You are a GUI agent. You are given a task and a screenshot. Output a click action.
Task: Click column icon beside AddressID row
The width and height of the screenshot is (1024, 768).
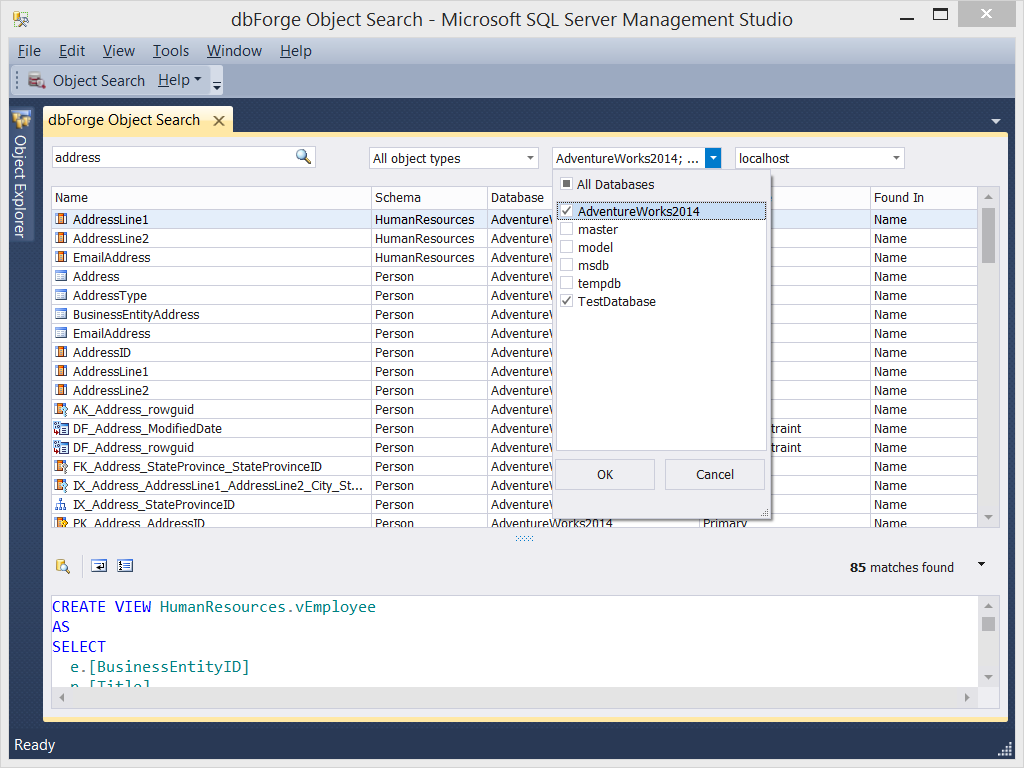(61, 351)
